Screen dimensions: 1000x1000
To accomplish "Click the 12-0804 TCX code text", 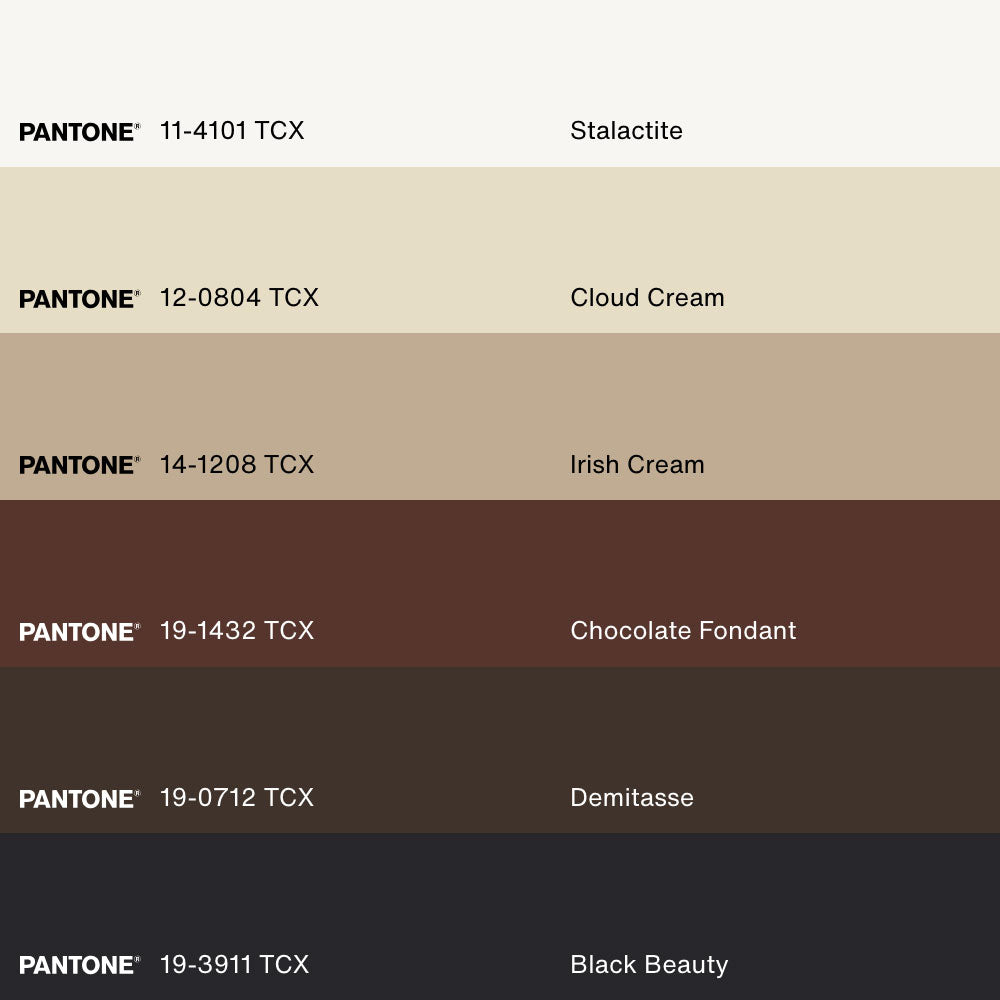I will tap(239, 298).
